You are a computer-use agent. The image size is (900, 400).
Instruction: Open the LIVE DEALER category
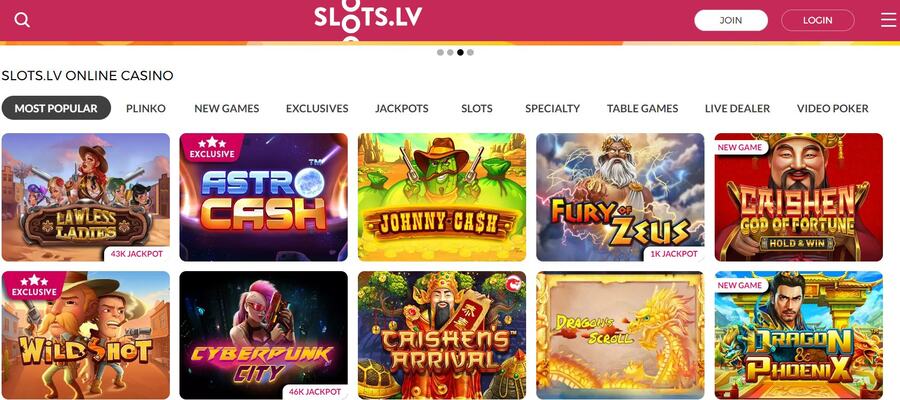(x=737, y=108)
